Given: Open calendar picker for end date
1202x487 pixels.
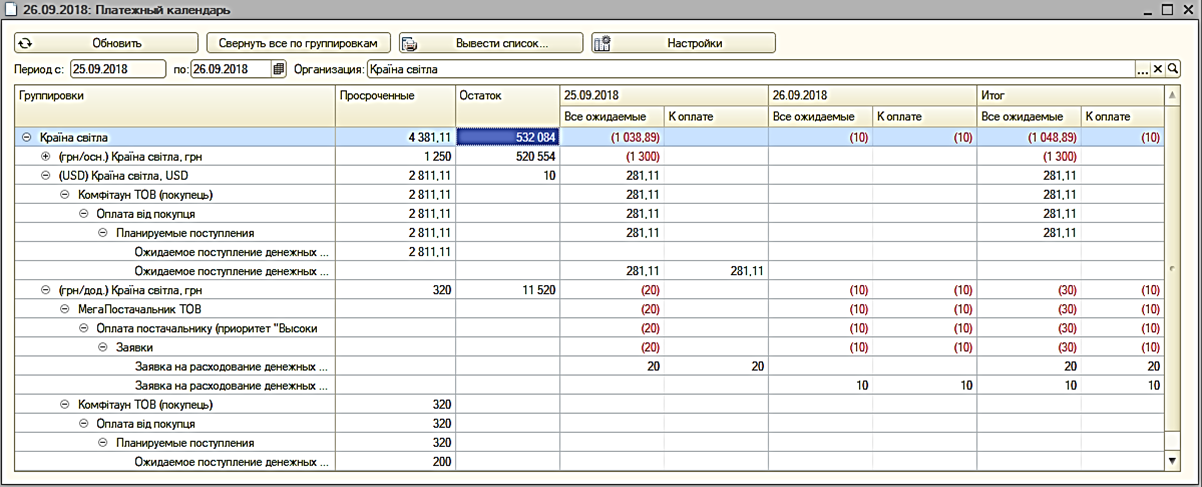Looking at the screenshot, I should click(279, 69).
